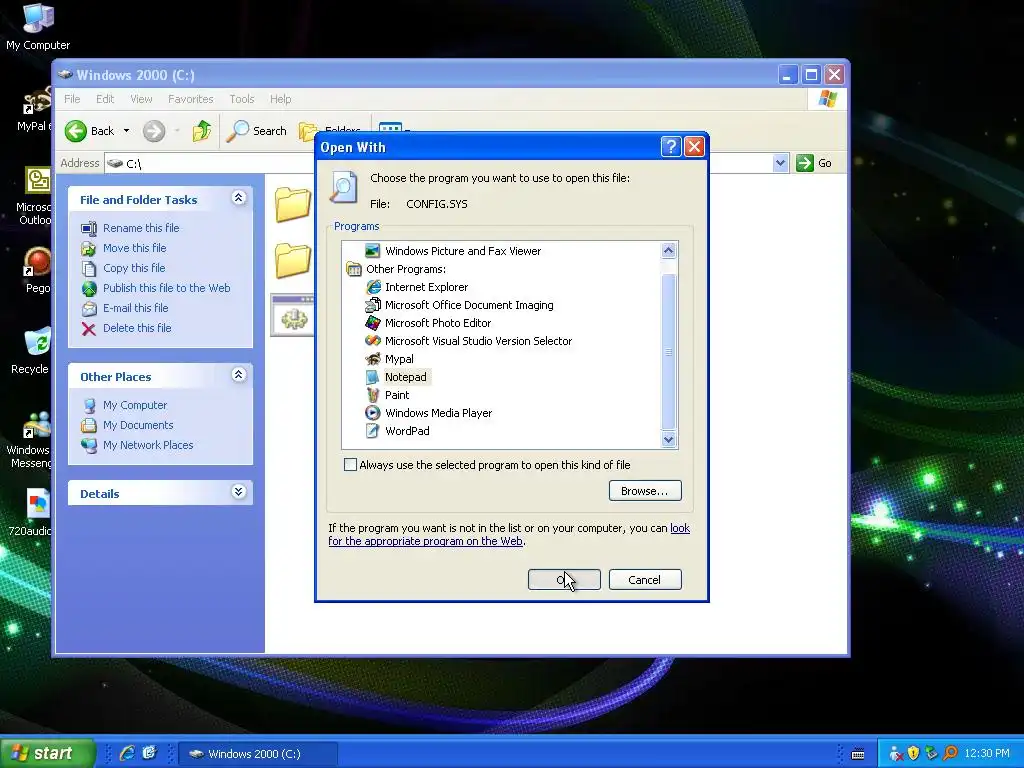Click the Windows 2000 (C:) taskbar button
1024x768 pixels.
click(257, 754)
